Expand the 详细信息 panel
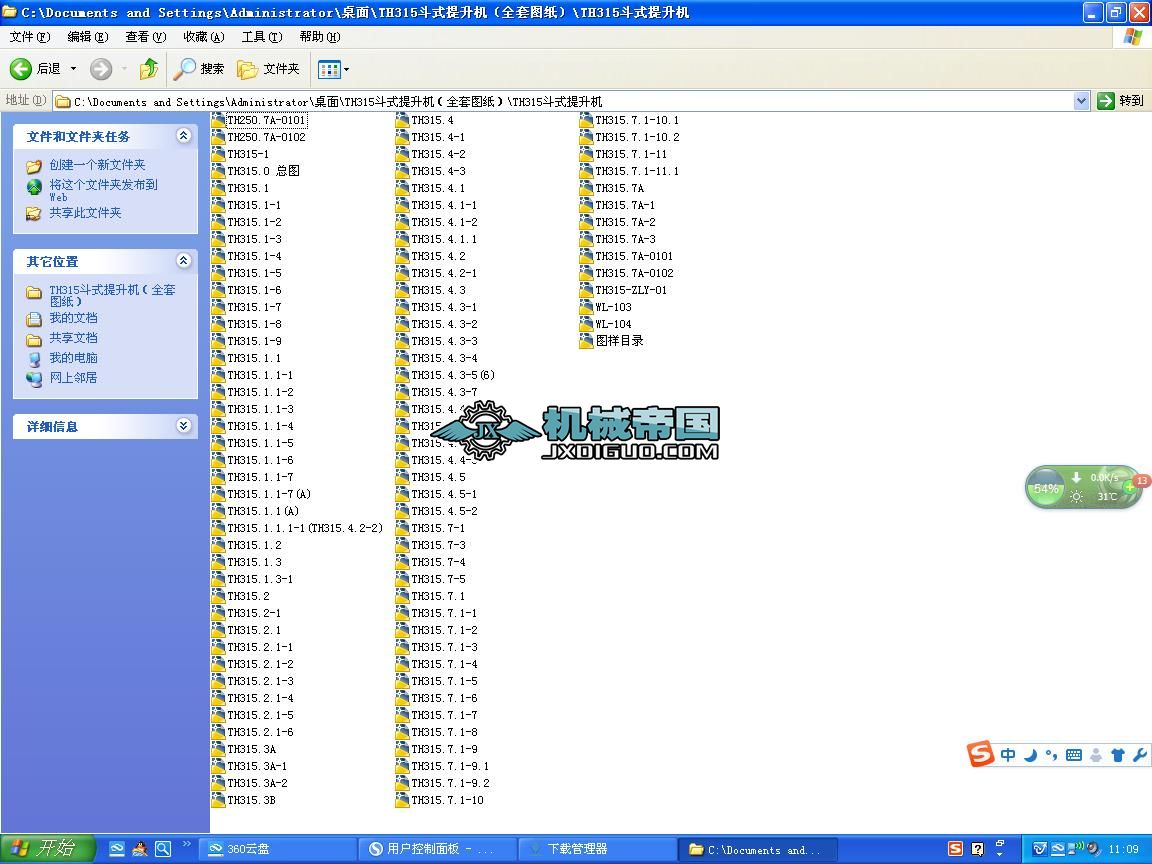The image size is (1152, 864). [x=184, y=425]
